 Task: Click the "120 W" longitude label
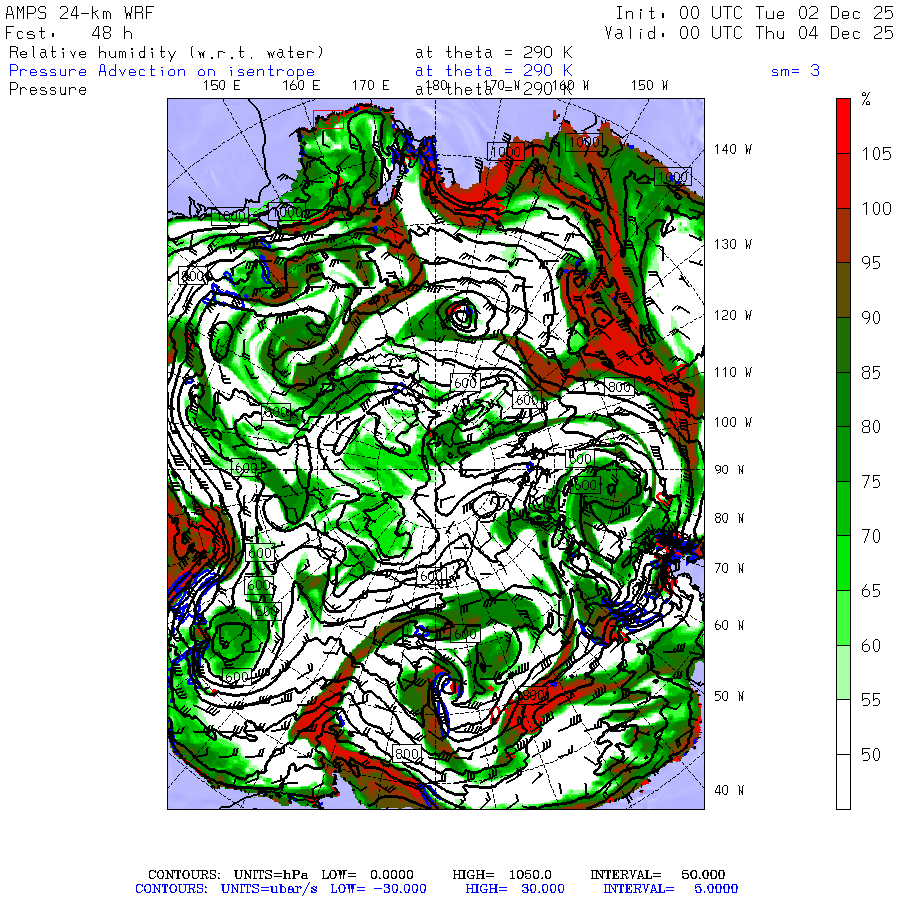(x=732, y=315)
